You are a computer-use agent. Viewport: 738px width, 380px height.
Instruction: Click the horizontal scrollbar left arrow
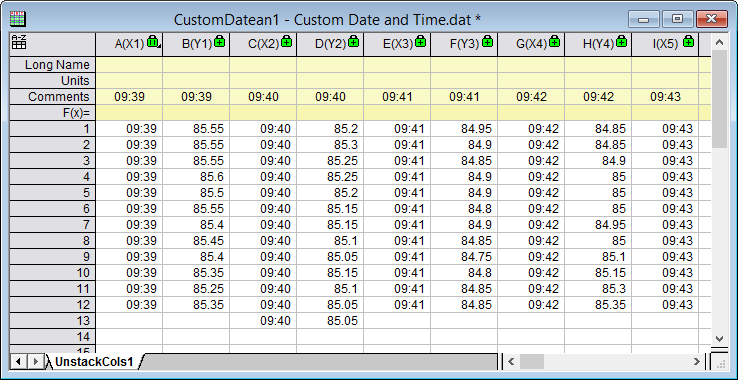click(x=511, y=362)
